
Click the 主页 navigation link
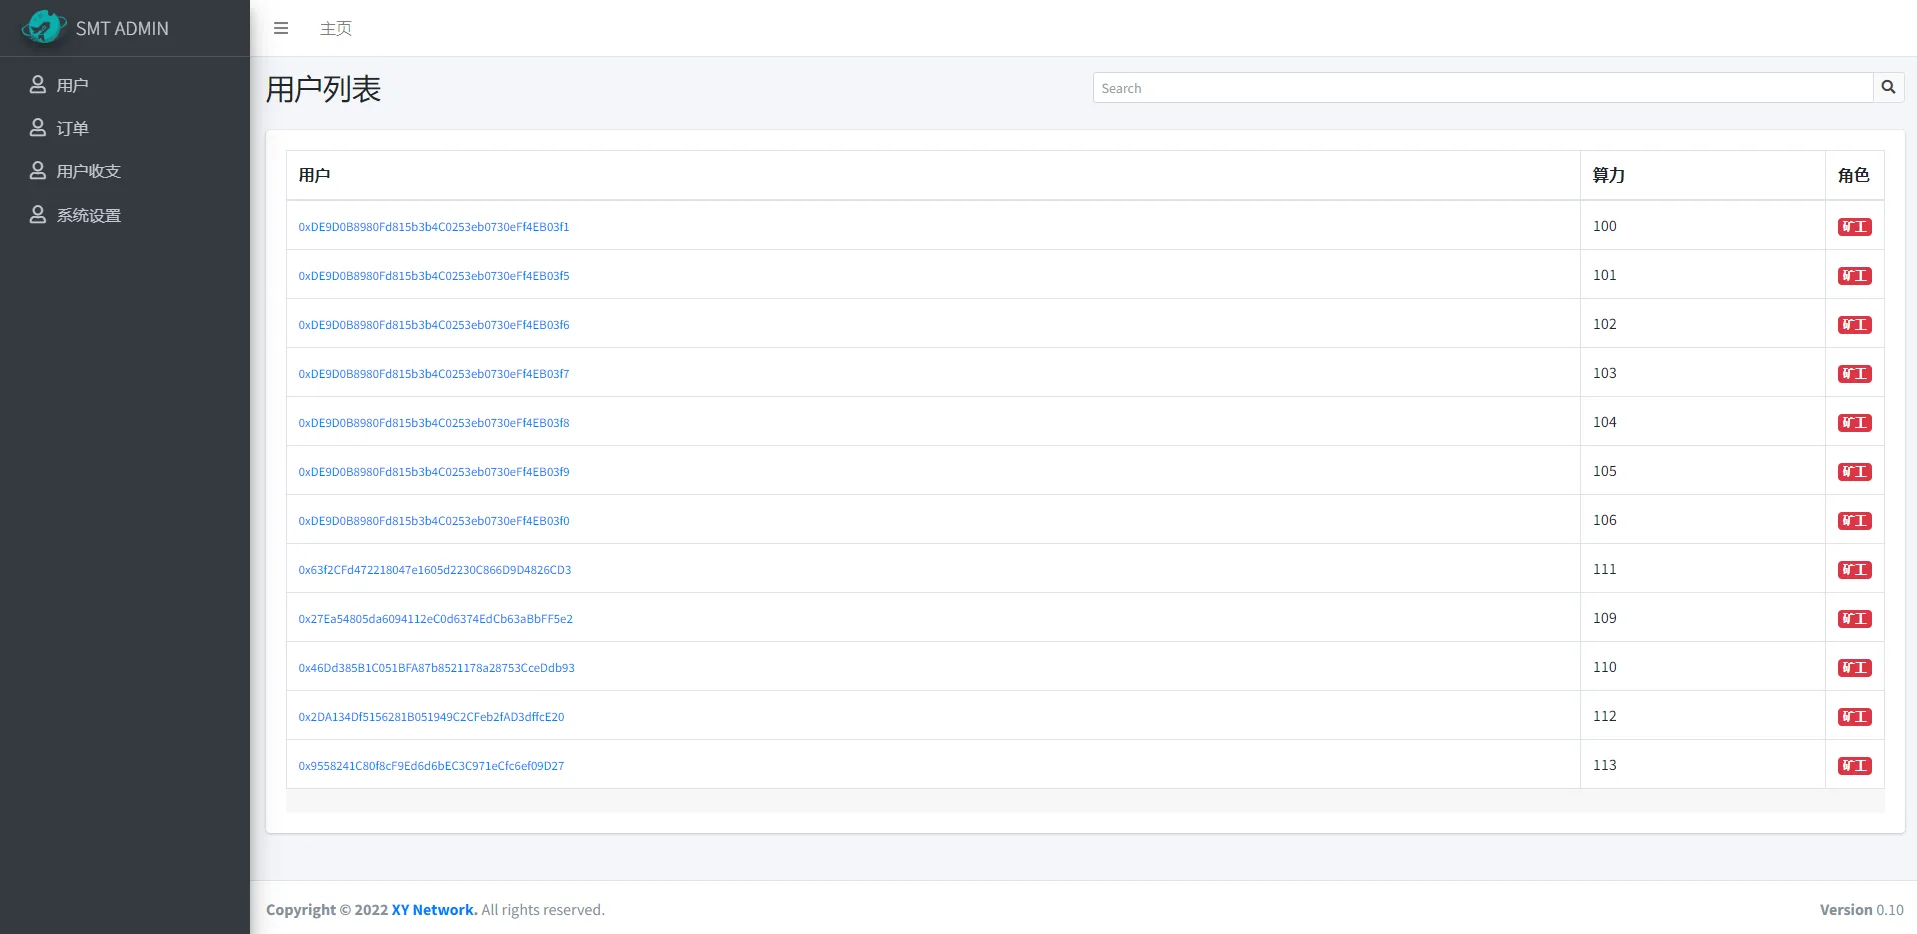click(x=336, y=28)
